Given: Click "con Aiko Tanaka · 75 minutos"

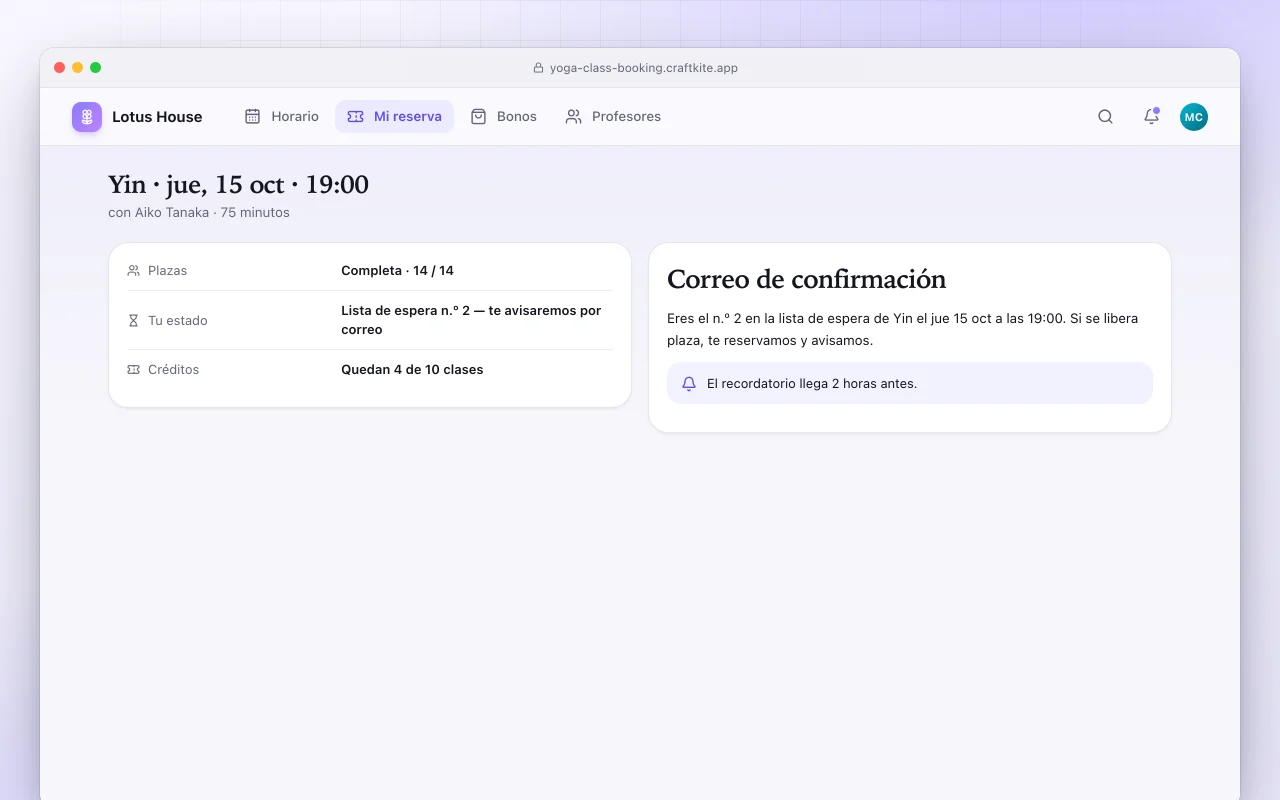Looking at the screenshot, I should coord(199,213).
